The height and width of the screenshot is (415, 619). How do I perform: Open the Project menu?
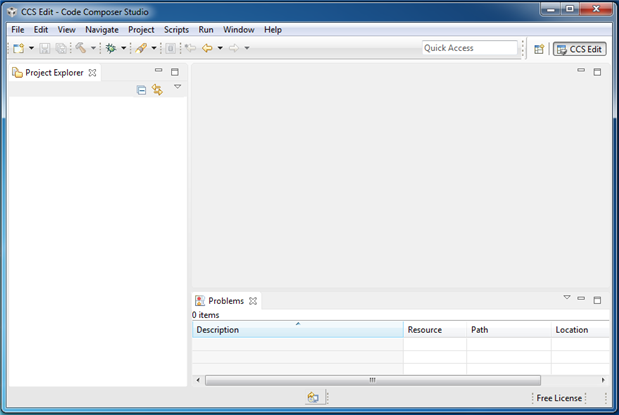(141, 30)
